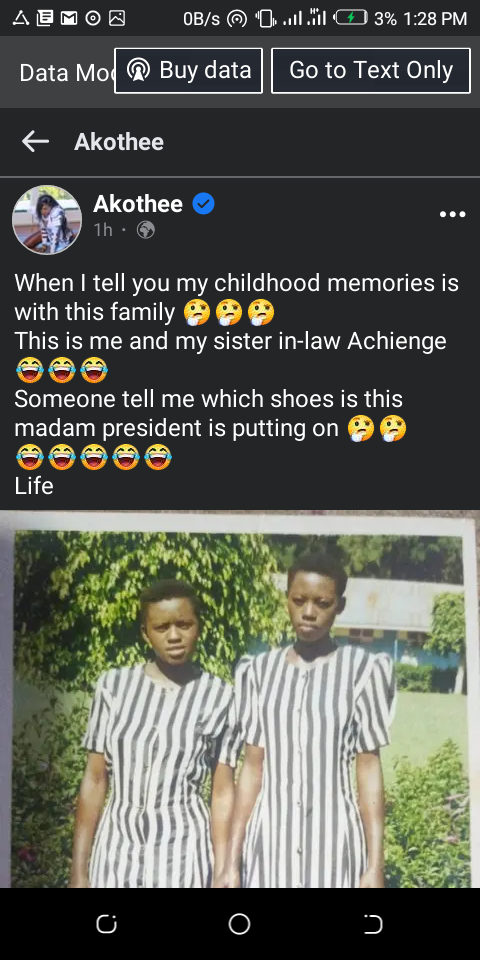The image size is (480, 960).
Task: Open the striped-dress photo in the post
Action: pyautogui.click(x=240, y=699)
